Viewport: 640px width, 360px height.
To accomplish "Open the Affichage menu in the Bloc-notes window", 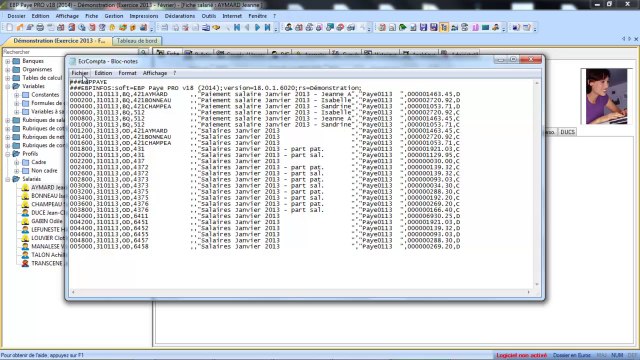I will coord(155,73).
